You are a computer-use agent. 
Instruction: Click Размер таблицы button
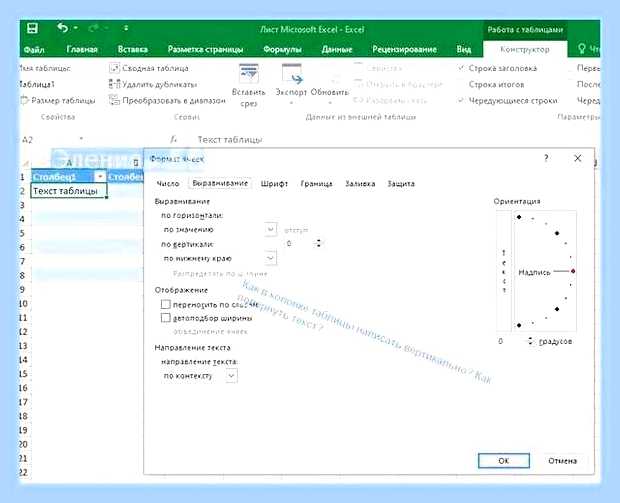[58, 100]
